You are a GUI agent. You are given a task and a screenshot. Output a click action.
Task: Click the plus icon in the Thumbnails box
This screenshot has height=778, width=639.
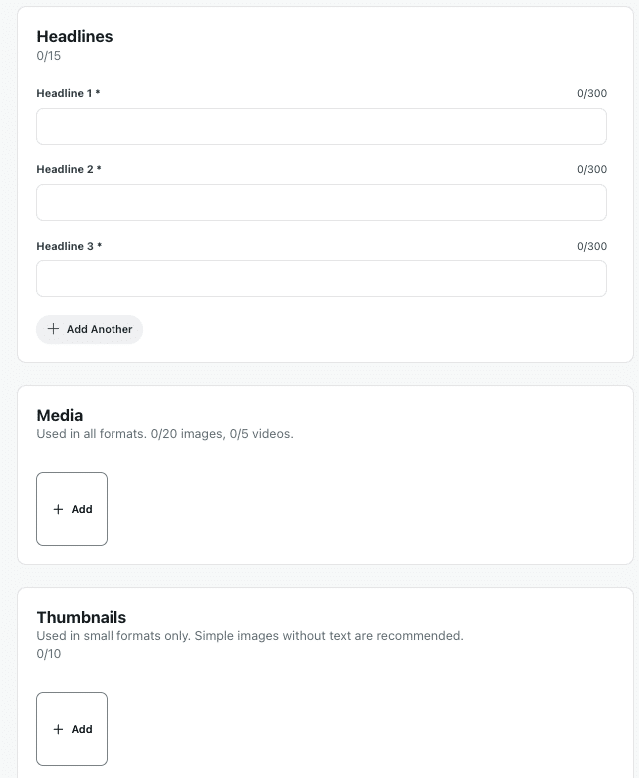[58, 729]
